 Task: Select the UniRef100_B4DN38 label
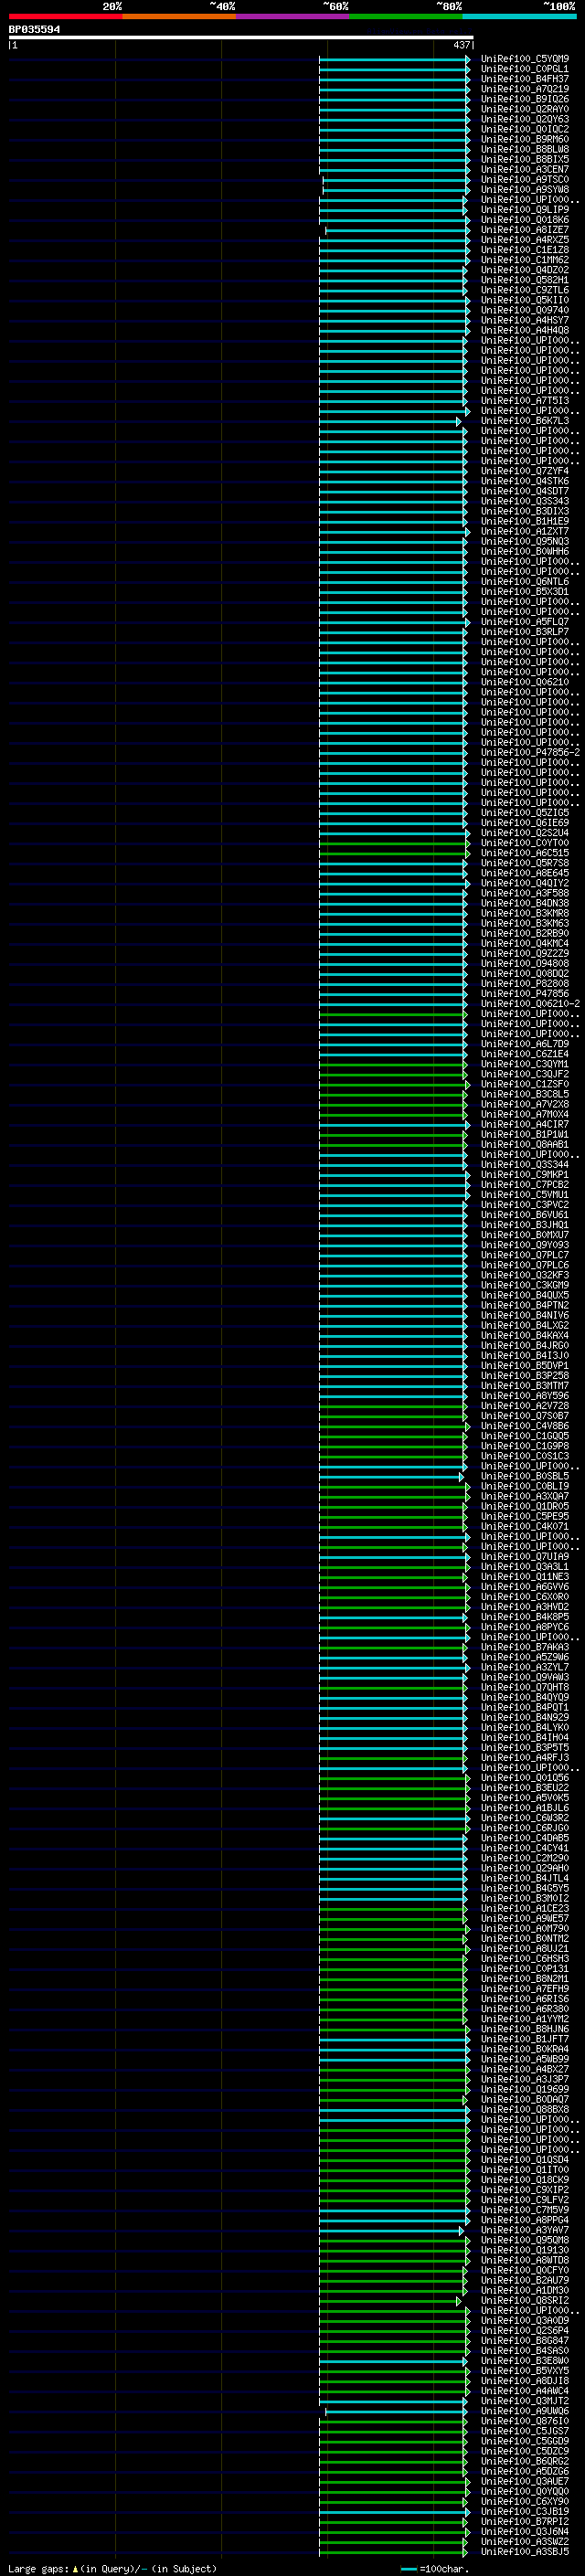click(525, 903)
